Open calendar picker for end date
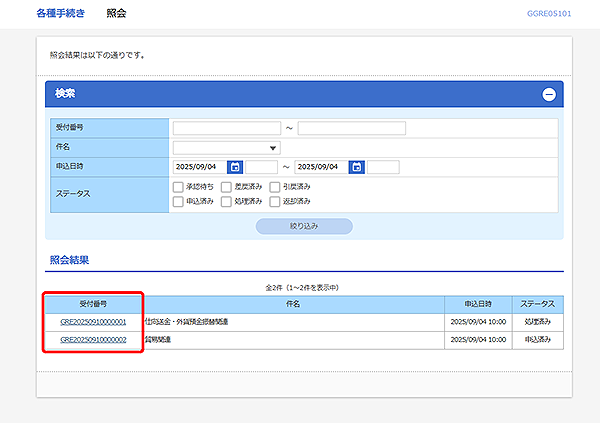Image resolution: width=600 pixels, height=423 pixels. coord(357,167)
